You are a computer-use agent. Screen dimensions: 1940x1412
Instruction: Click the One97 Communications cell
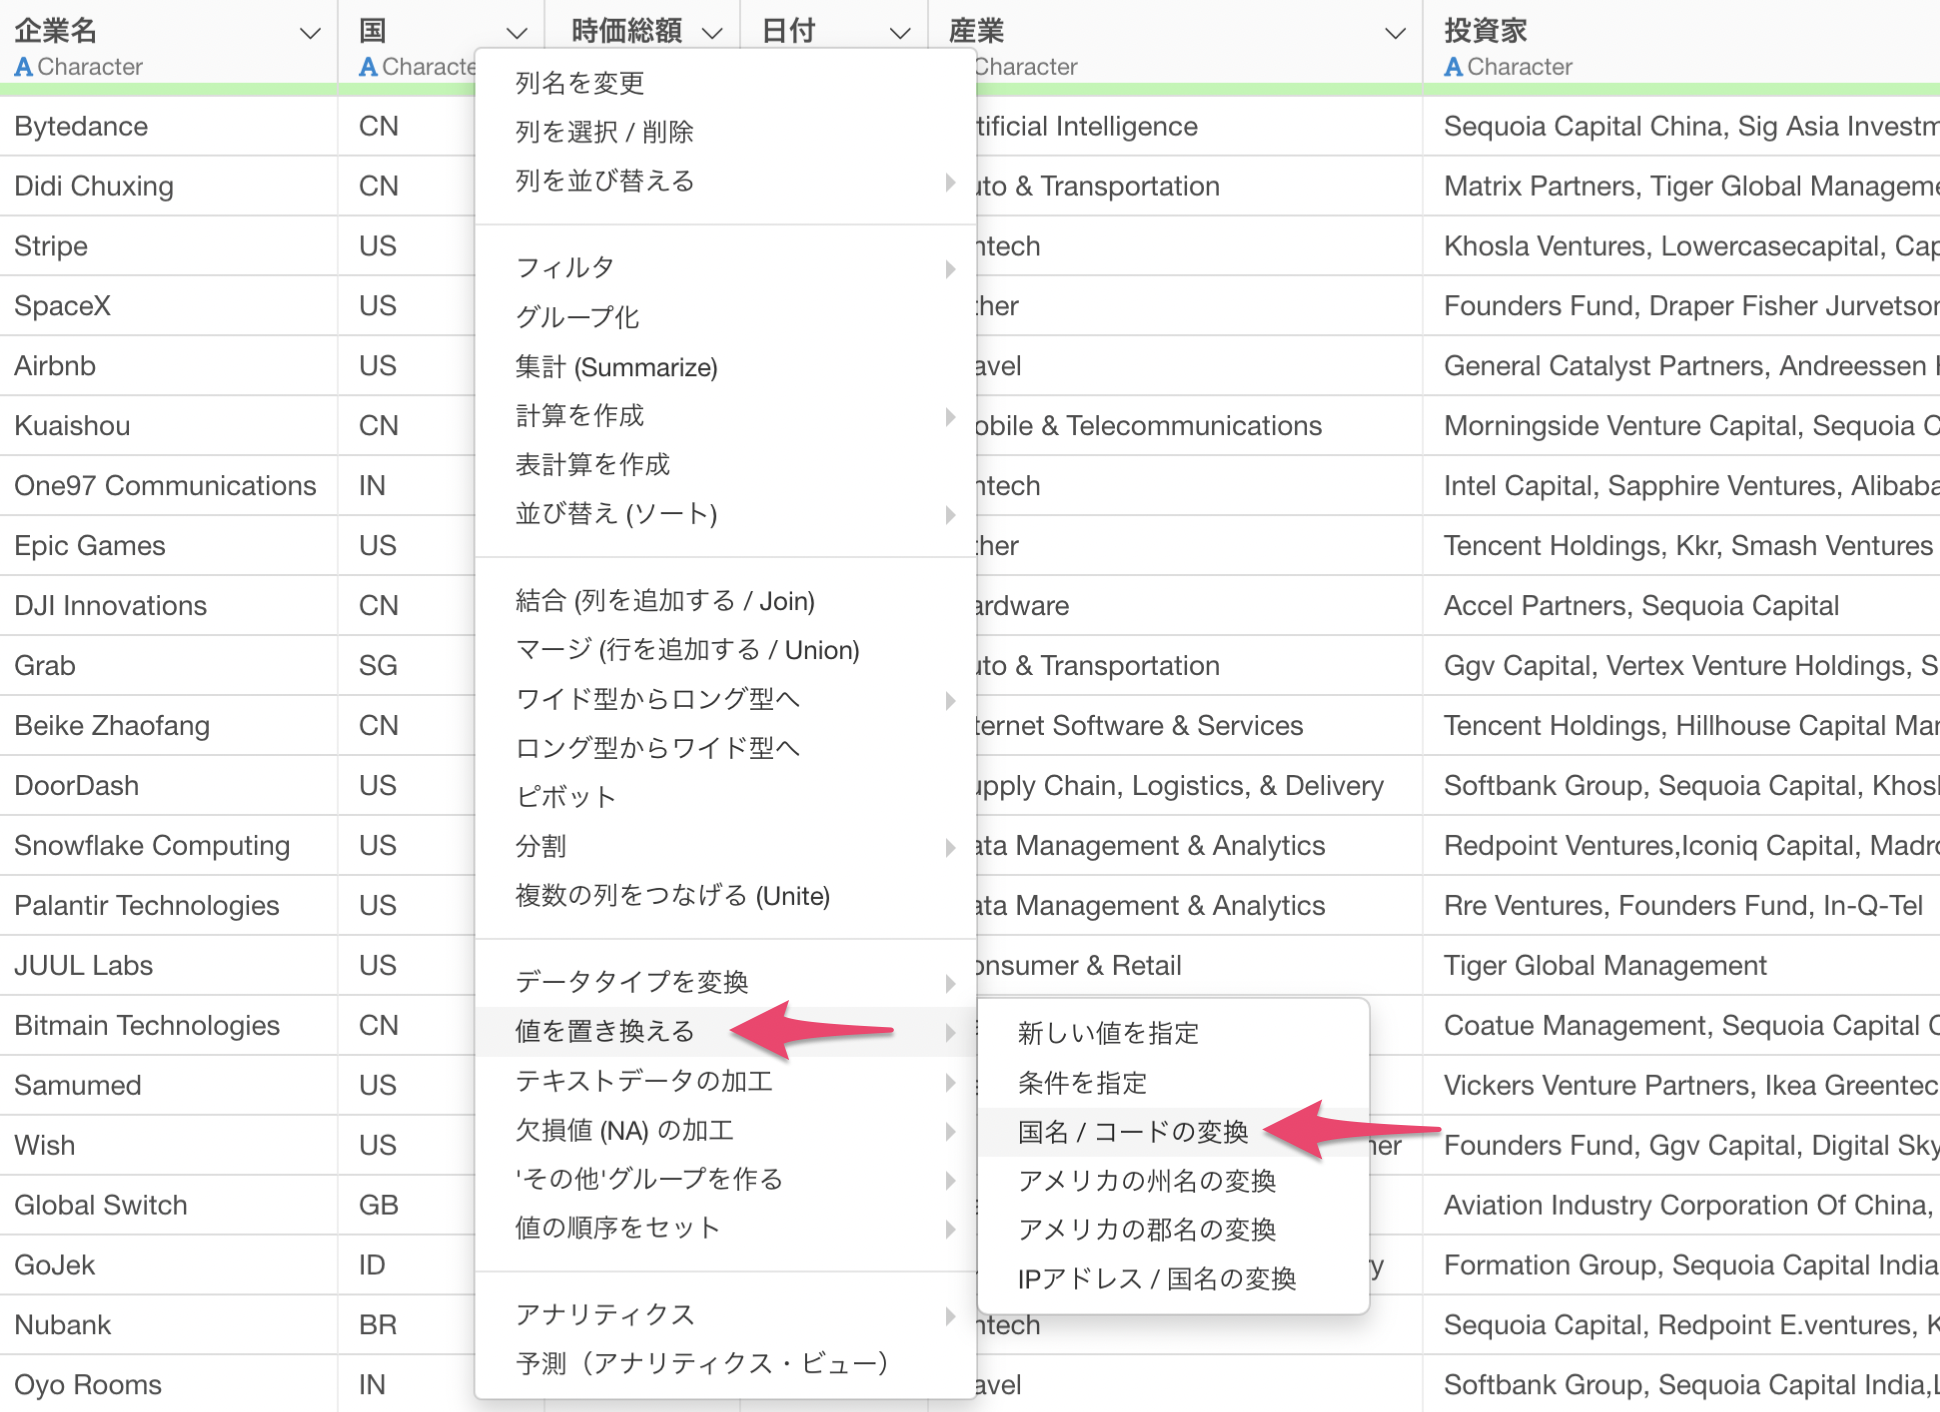point(168,486)
